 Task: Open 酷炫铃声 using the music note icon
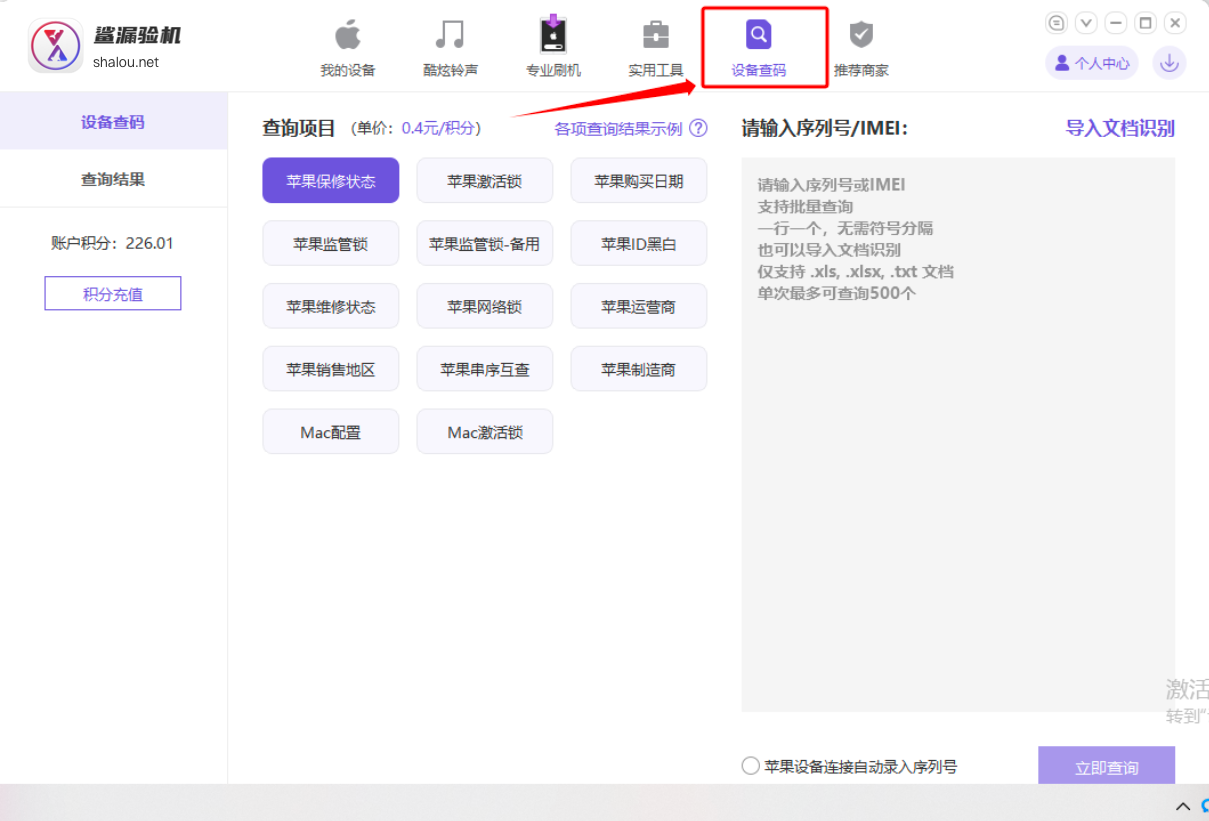point(450,36)
